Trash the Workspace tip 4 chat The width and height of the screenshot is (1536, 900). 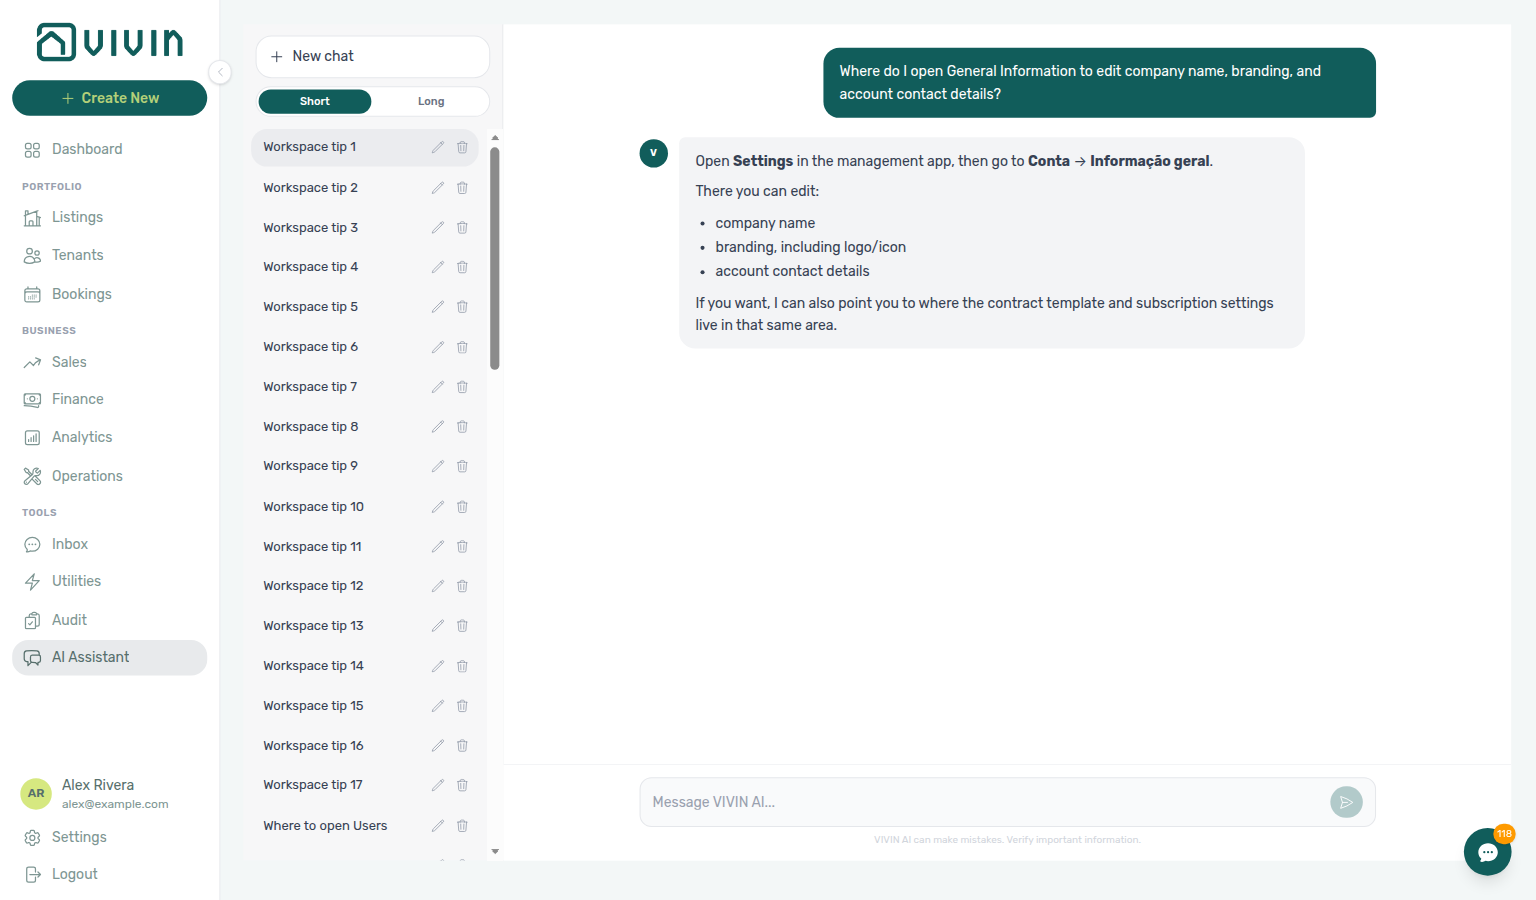(462, 267)
